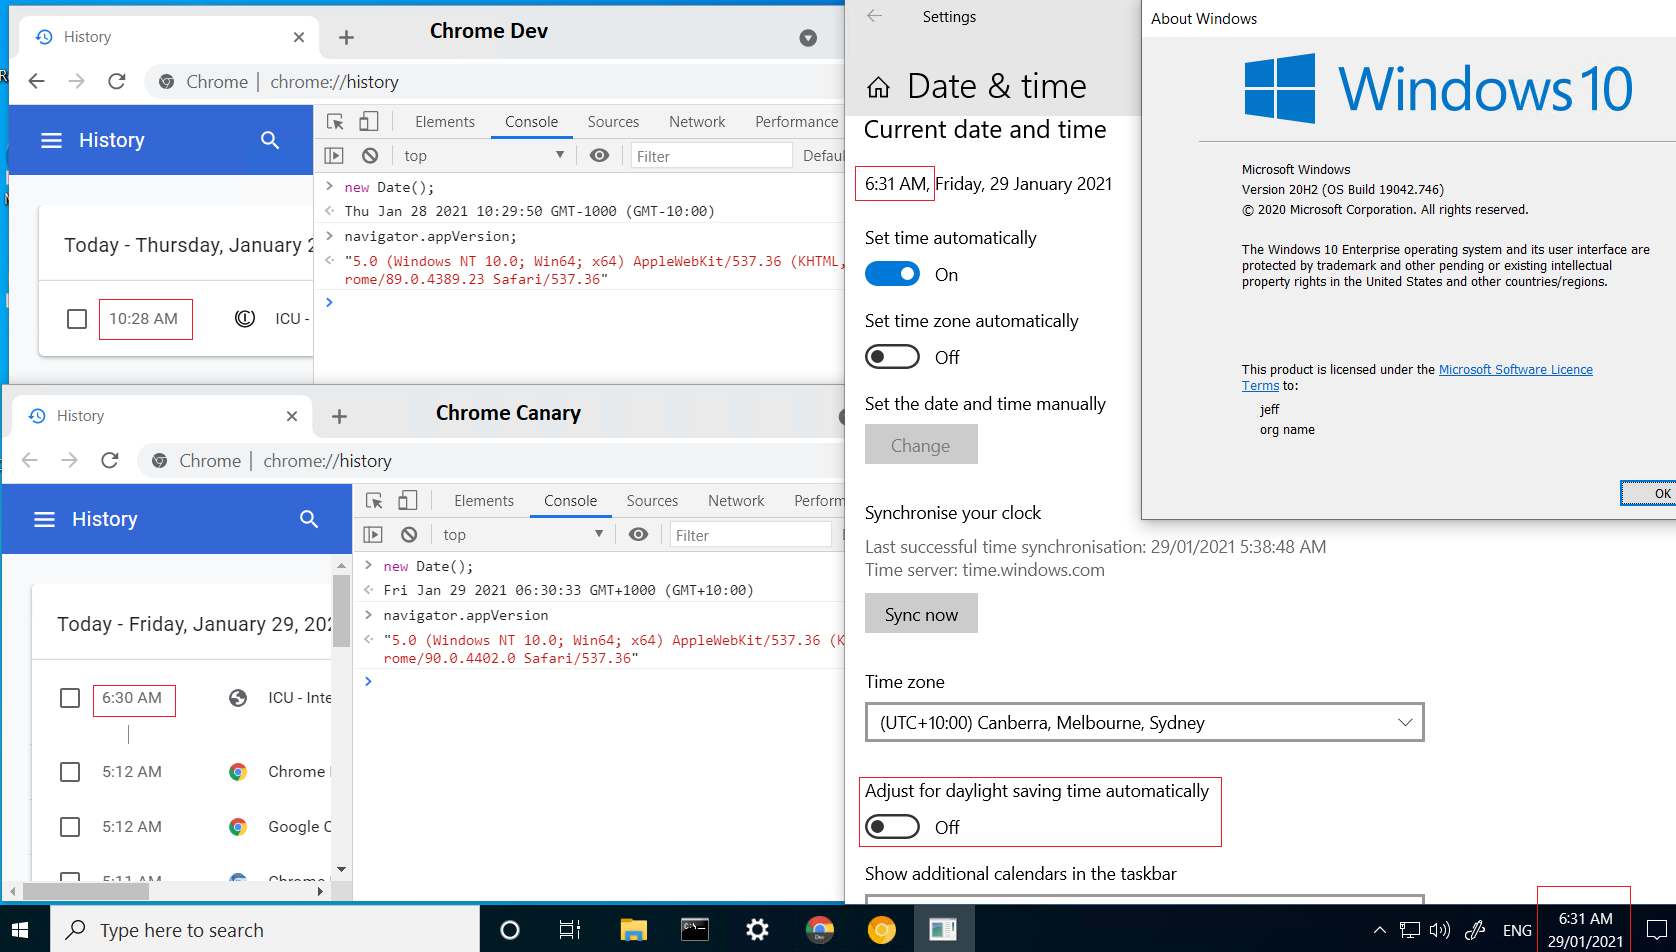Click the Filter field in Chrome Canary console

750,535
